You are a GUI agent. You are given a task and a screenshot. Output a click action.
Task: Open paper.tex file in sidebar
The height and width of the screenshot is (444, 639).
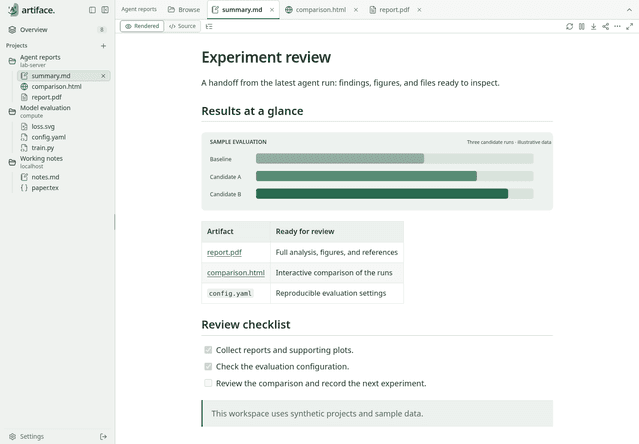pyautogui.click(x=45, y=188)
